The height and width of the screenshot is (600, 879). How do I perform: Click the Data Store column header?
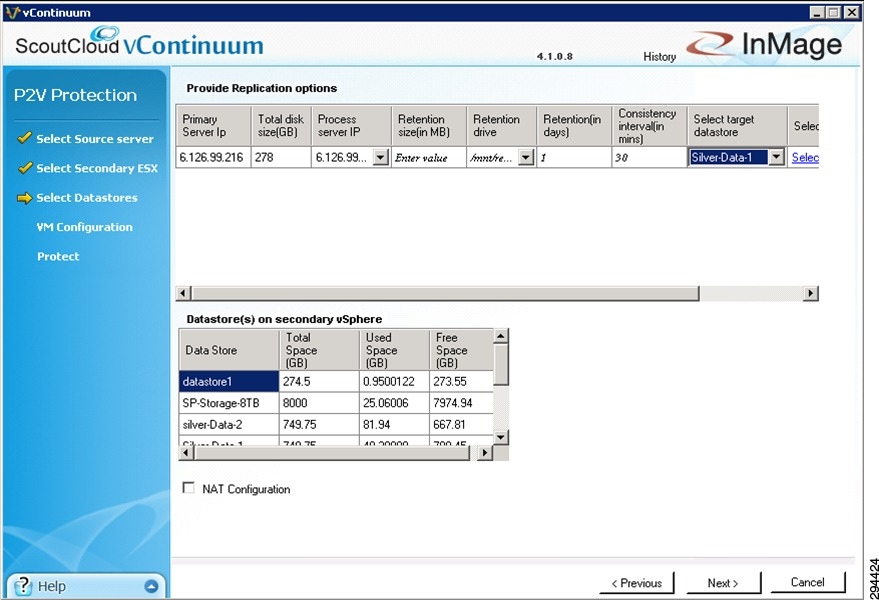(x=229, y=350)
